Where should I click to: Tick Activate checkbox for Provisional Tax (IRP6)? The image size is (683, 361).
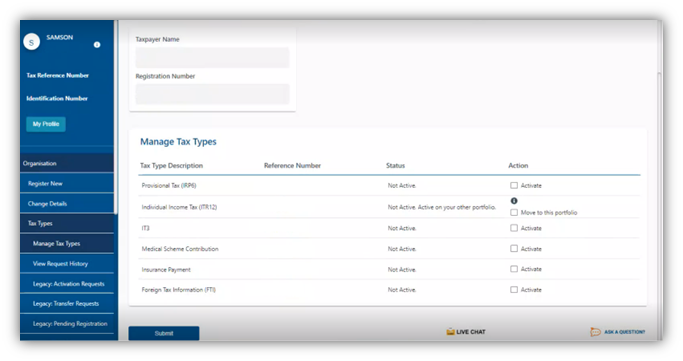[514, 186]
